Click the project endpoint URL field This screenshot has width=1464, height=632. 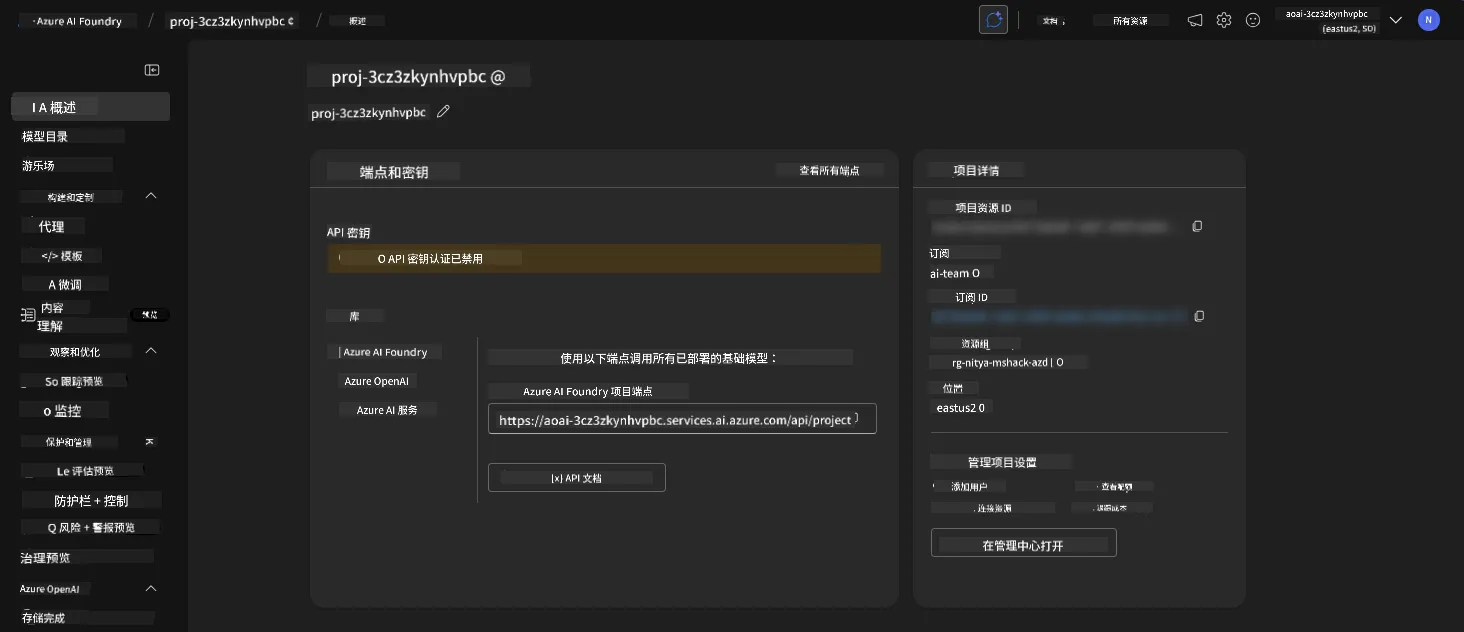tap(682, 419)
